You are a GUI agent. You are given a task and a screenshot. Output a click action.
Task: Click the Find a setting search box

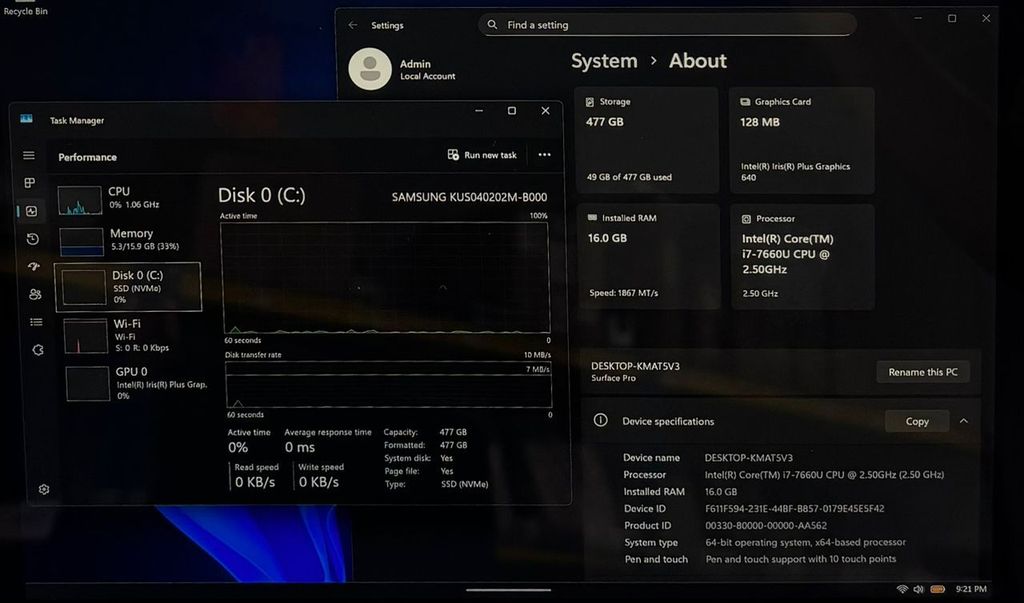click(667, 25)
